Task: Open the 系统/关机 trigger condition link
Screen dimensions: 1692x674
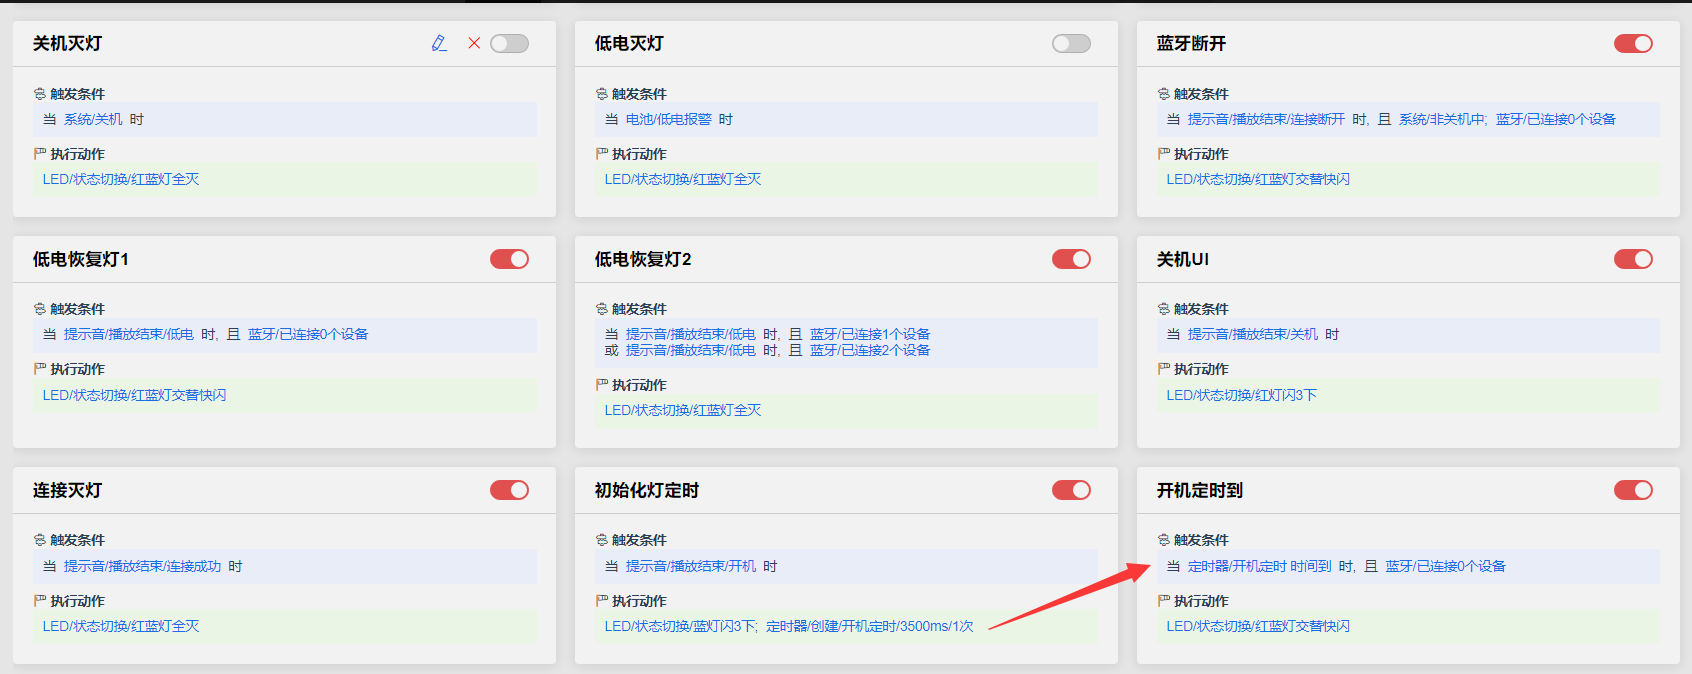Action: pyautogui.click(x=93, y=119)
